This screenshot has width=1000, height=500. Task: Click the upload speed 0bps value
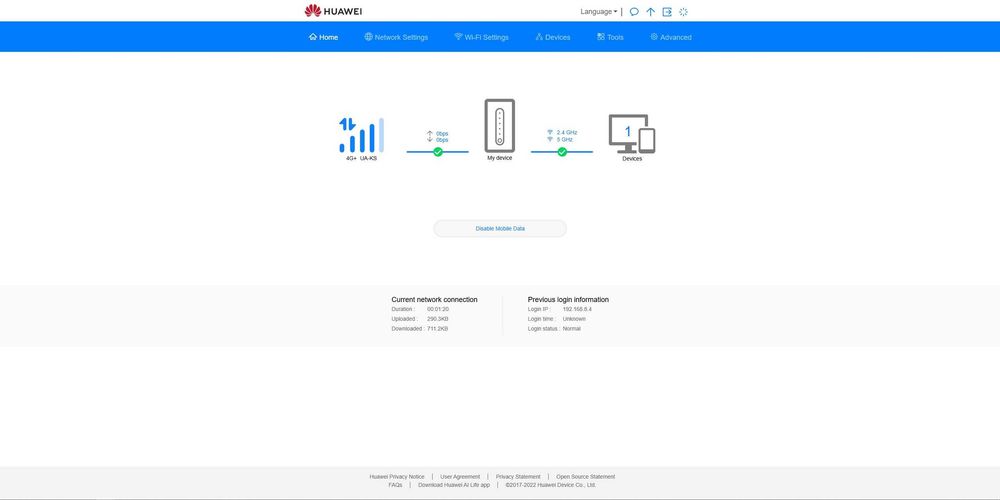click(x=442, y=133)
